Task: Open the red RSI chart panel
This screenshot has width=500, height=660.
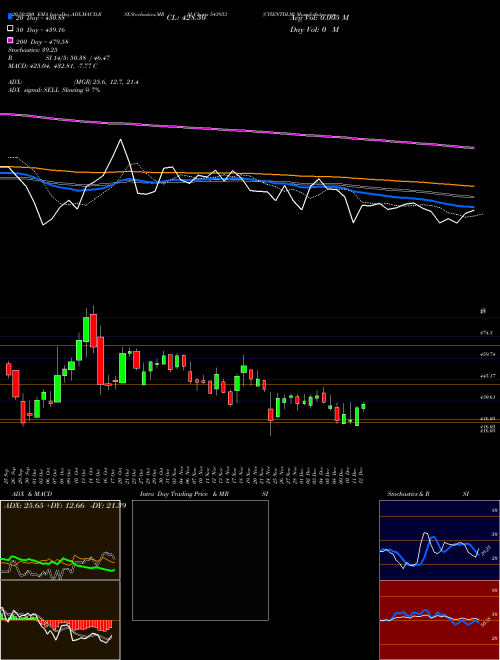Action: tap(439, 620)
